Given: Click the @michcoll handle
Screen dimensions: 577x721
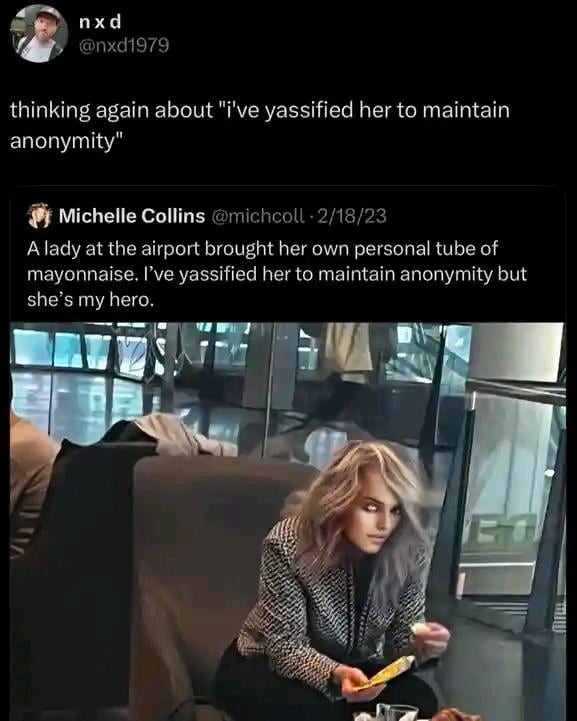Looking at the screenshot, I should coord(257,216).
